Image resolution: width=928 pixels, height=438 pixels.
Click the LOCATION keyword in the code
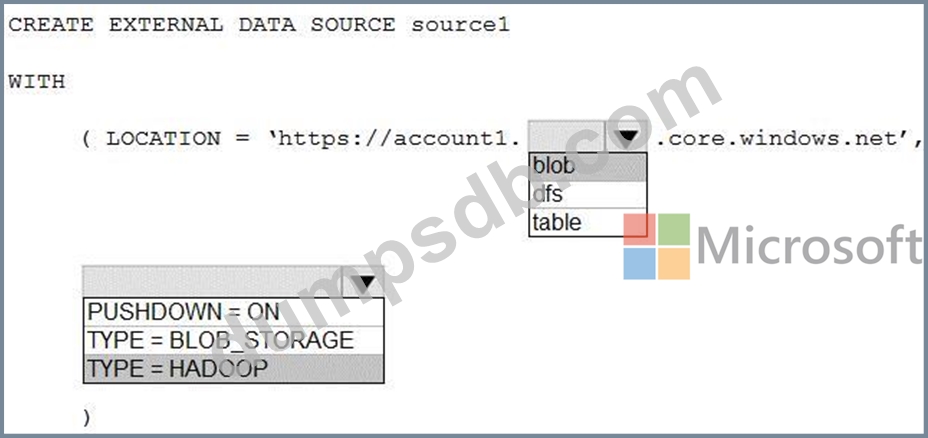click(x=162, y=138)
